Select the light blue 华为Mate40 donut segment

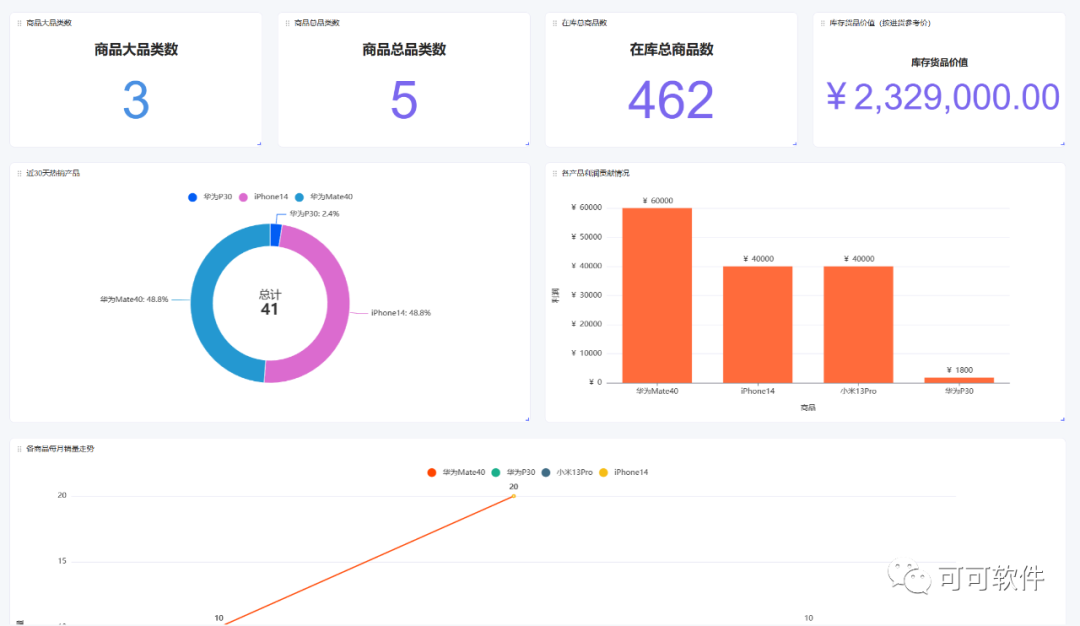coord(203,303)
